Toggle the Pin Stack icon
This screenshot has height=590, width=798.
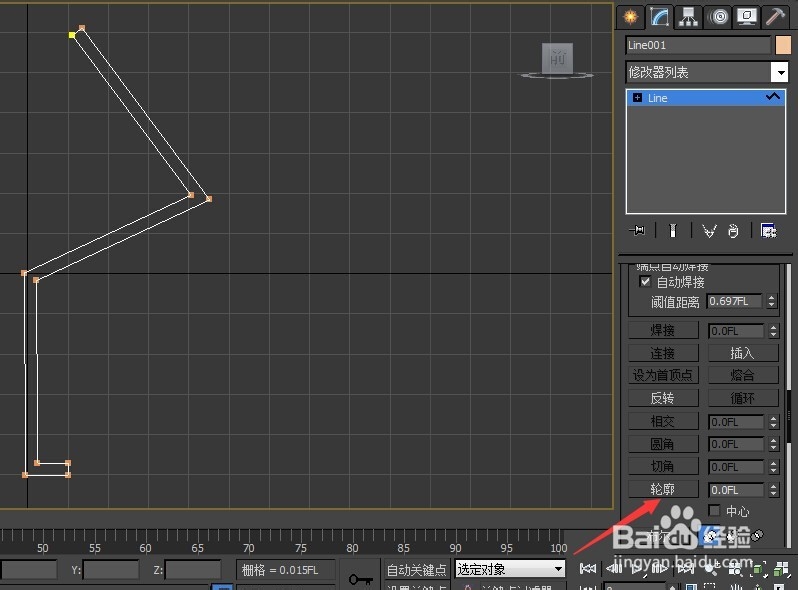pyautogui.click(x=637, y=231)
